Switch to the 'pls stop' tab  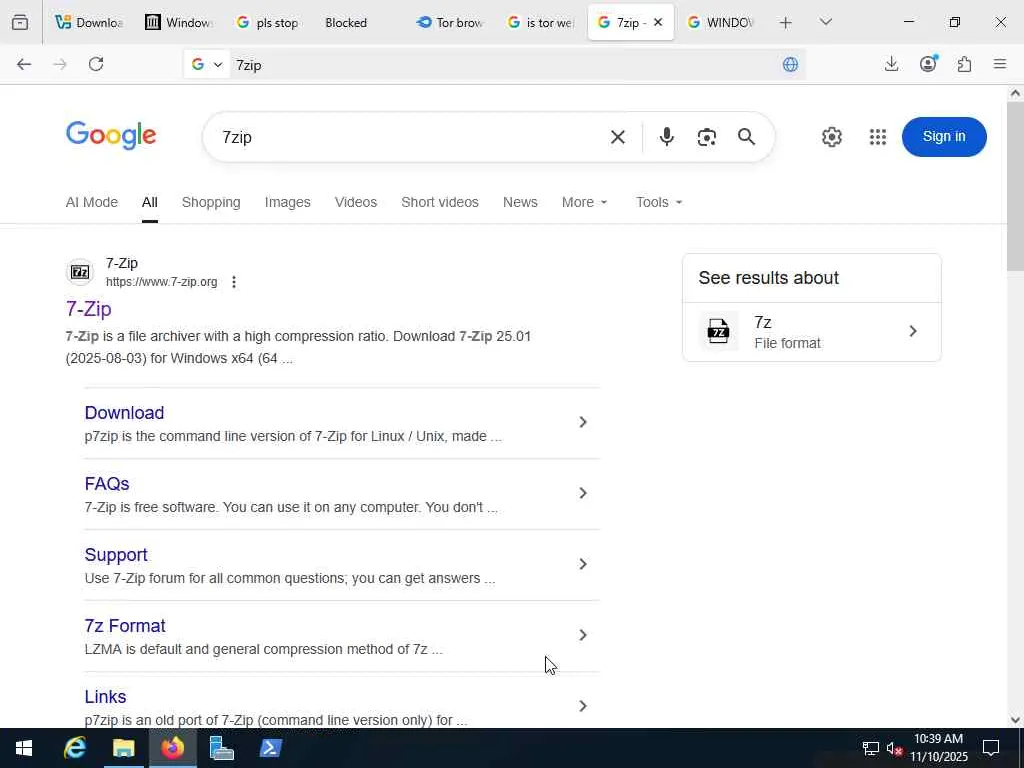(268, 22)
